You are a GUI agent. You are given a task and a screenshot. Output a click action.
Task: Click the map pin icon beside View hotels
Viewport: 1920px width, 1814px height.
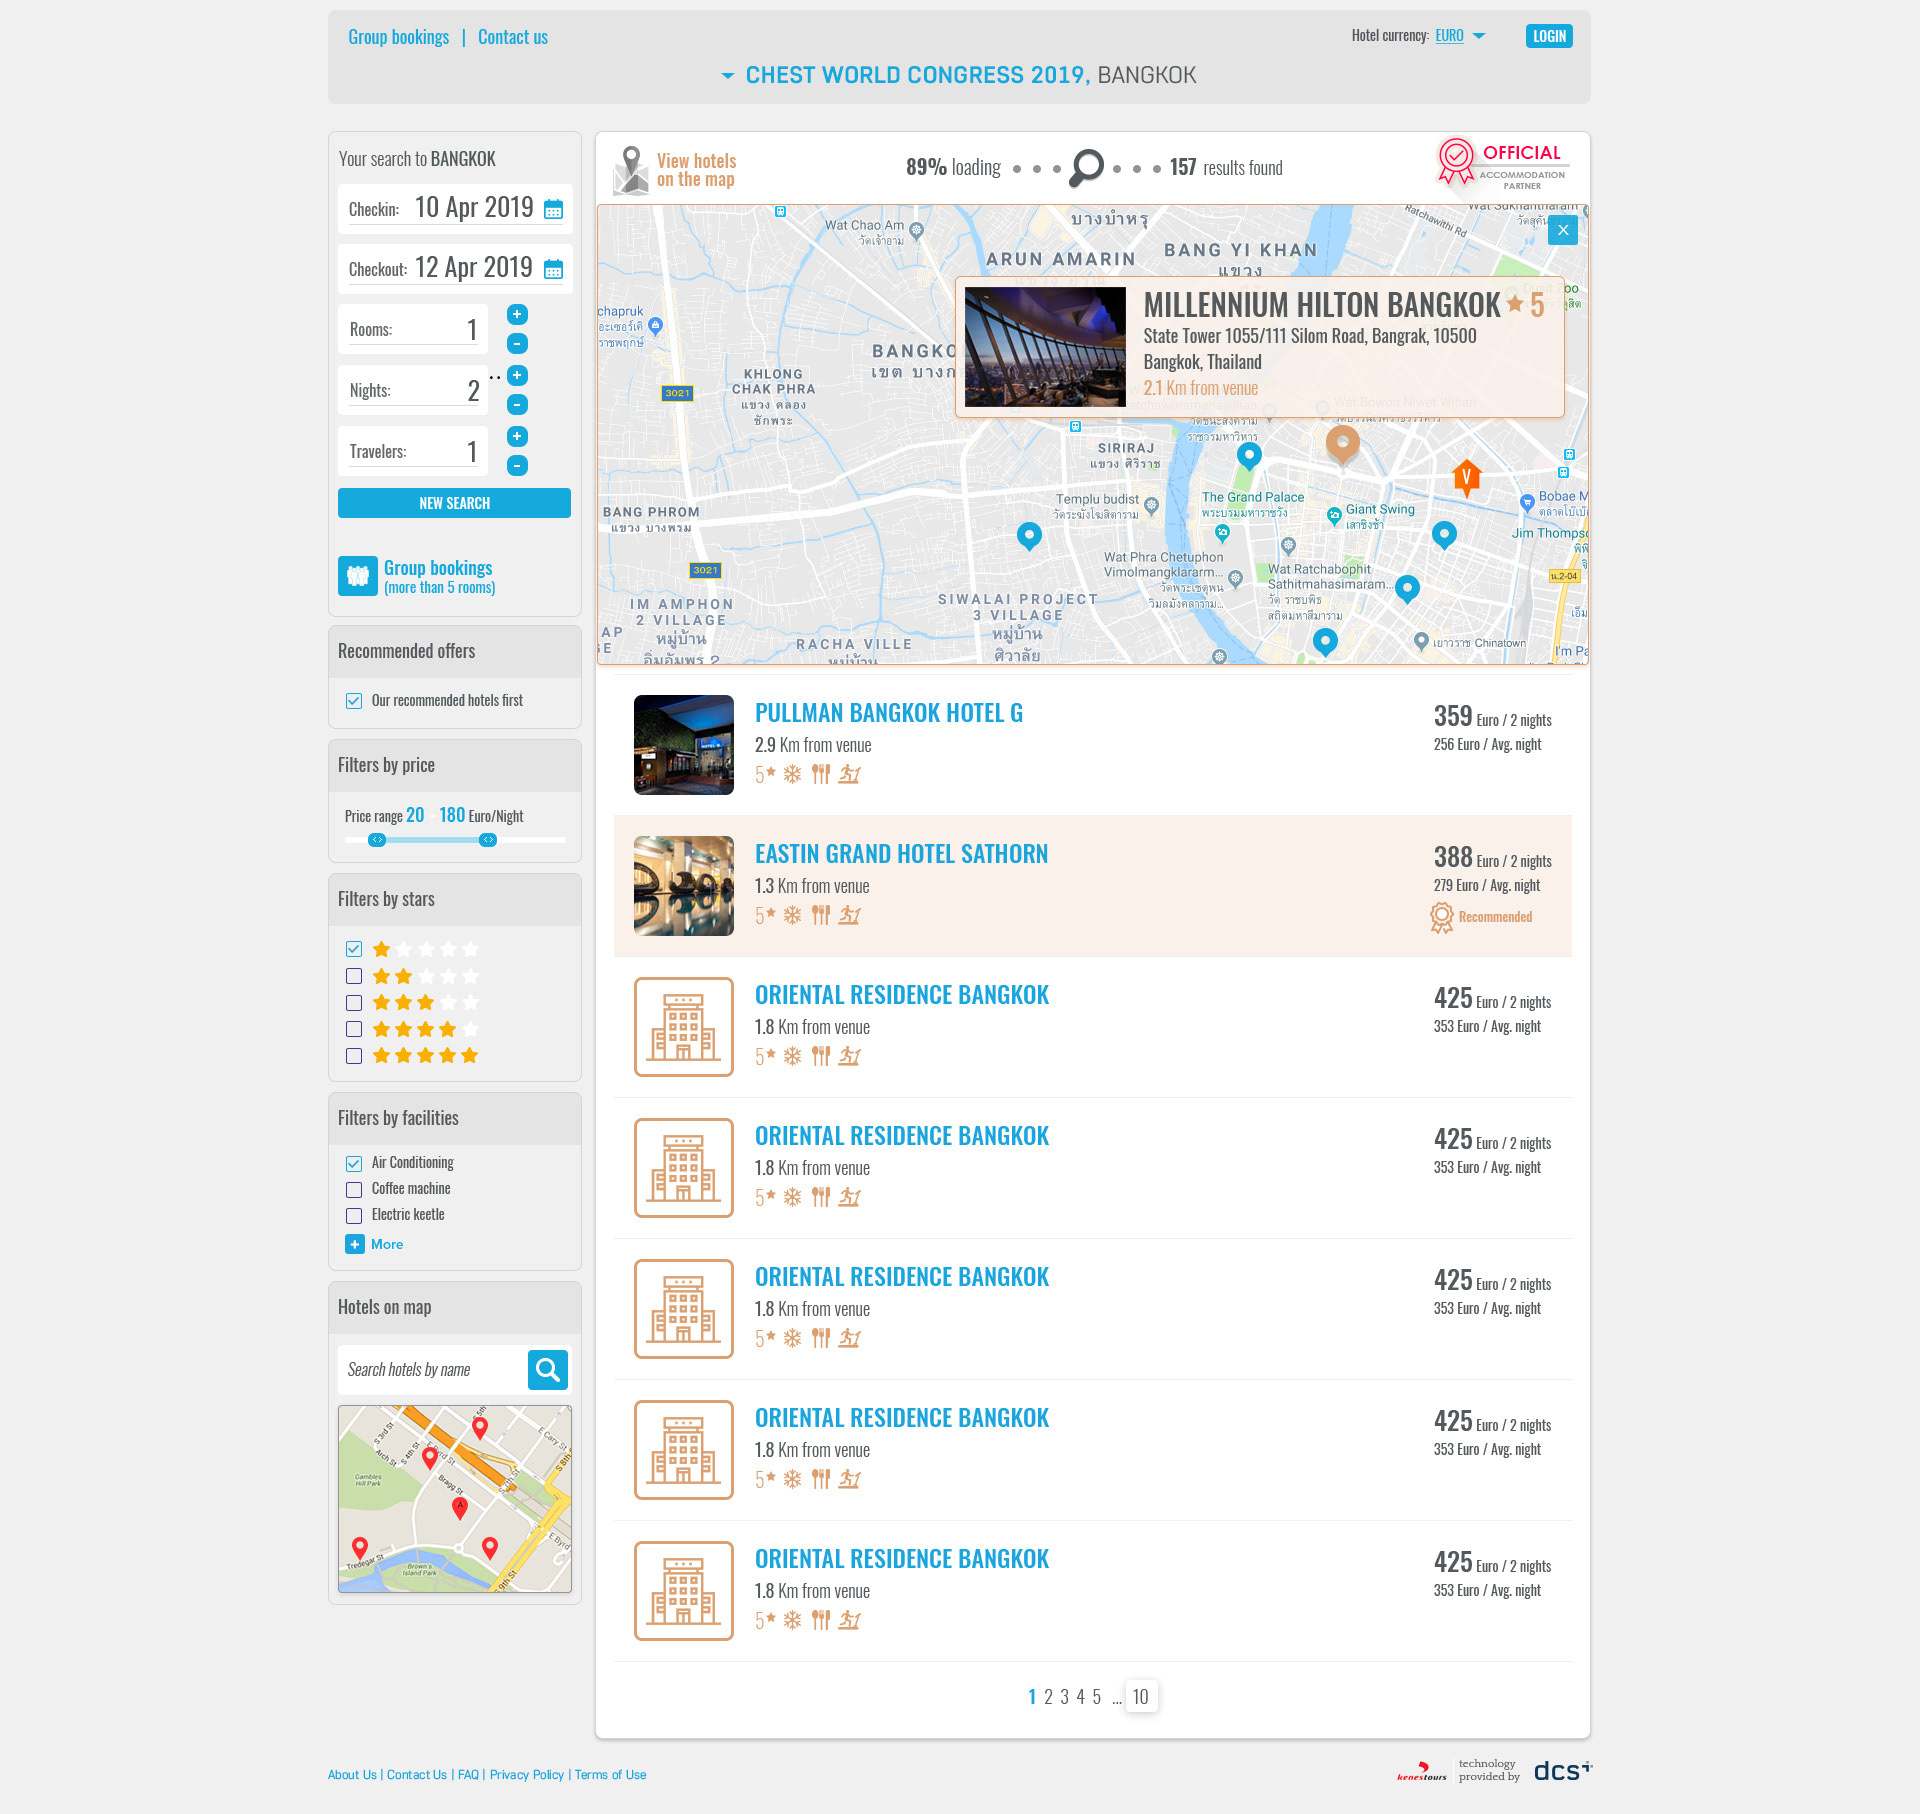631,170
